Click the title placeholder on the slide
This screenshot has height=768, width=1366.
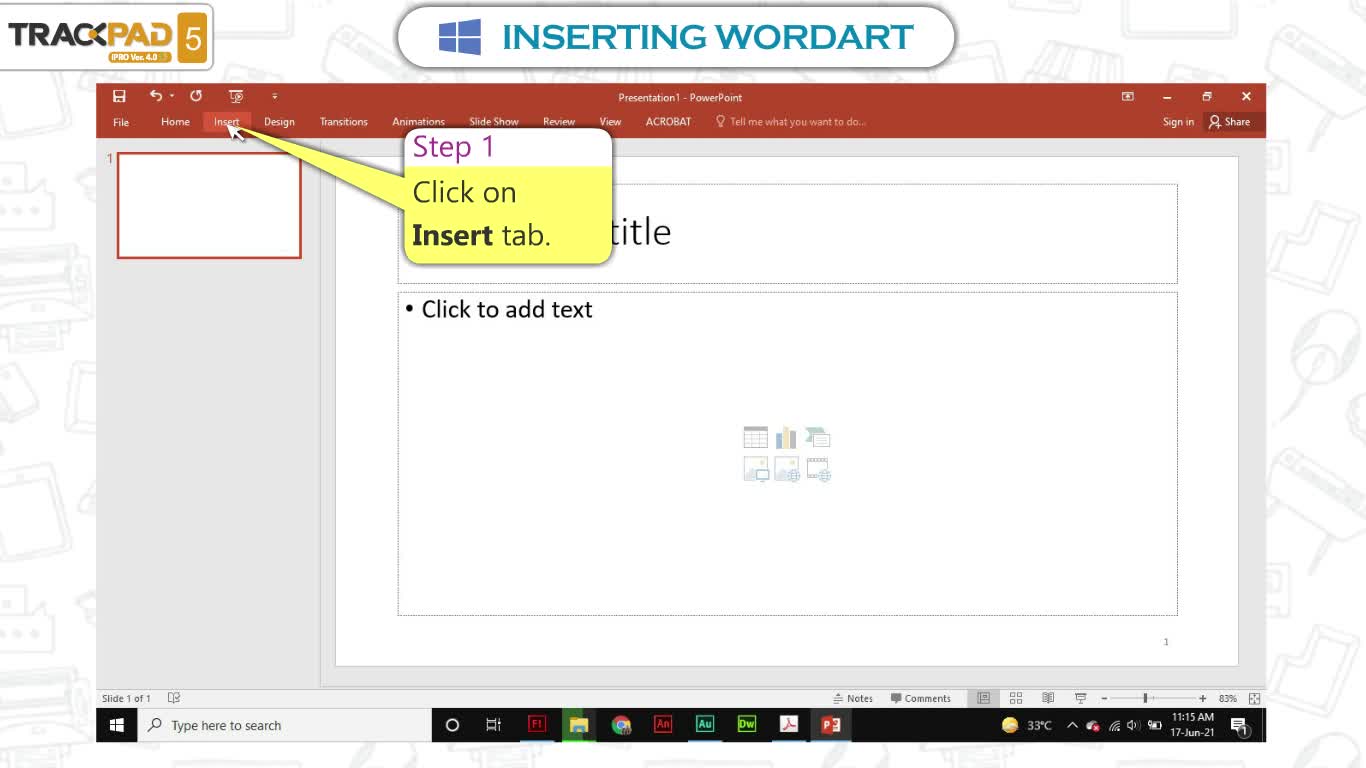788,233
